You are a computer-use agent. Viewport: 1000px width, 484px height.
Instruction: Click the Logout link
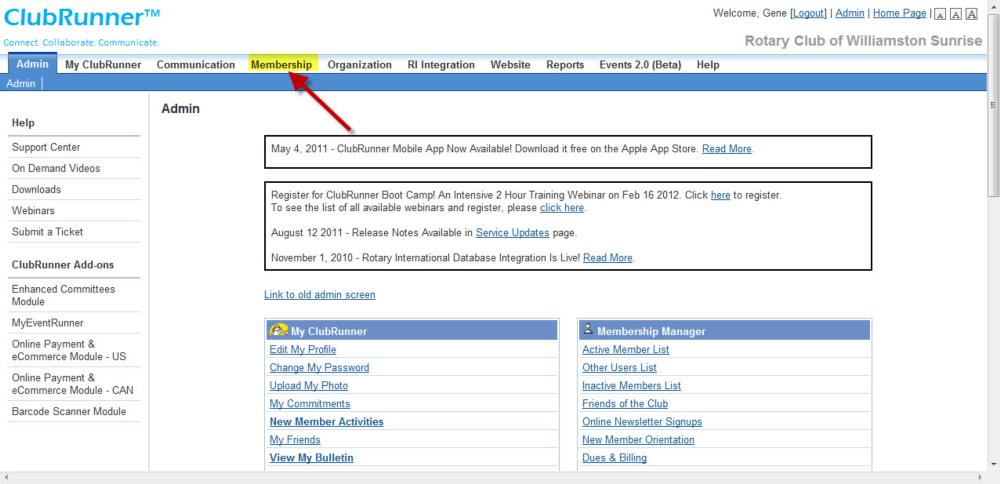(808, 13)
